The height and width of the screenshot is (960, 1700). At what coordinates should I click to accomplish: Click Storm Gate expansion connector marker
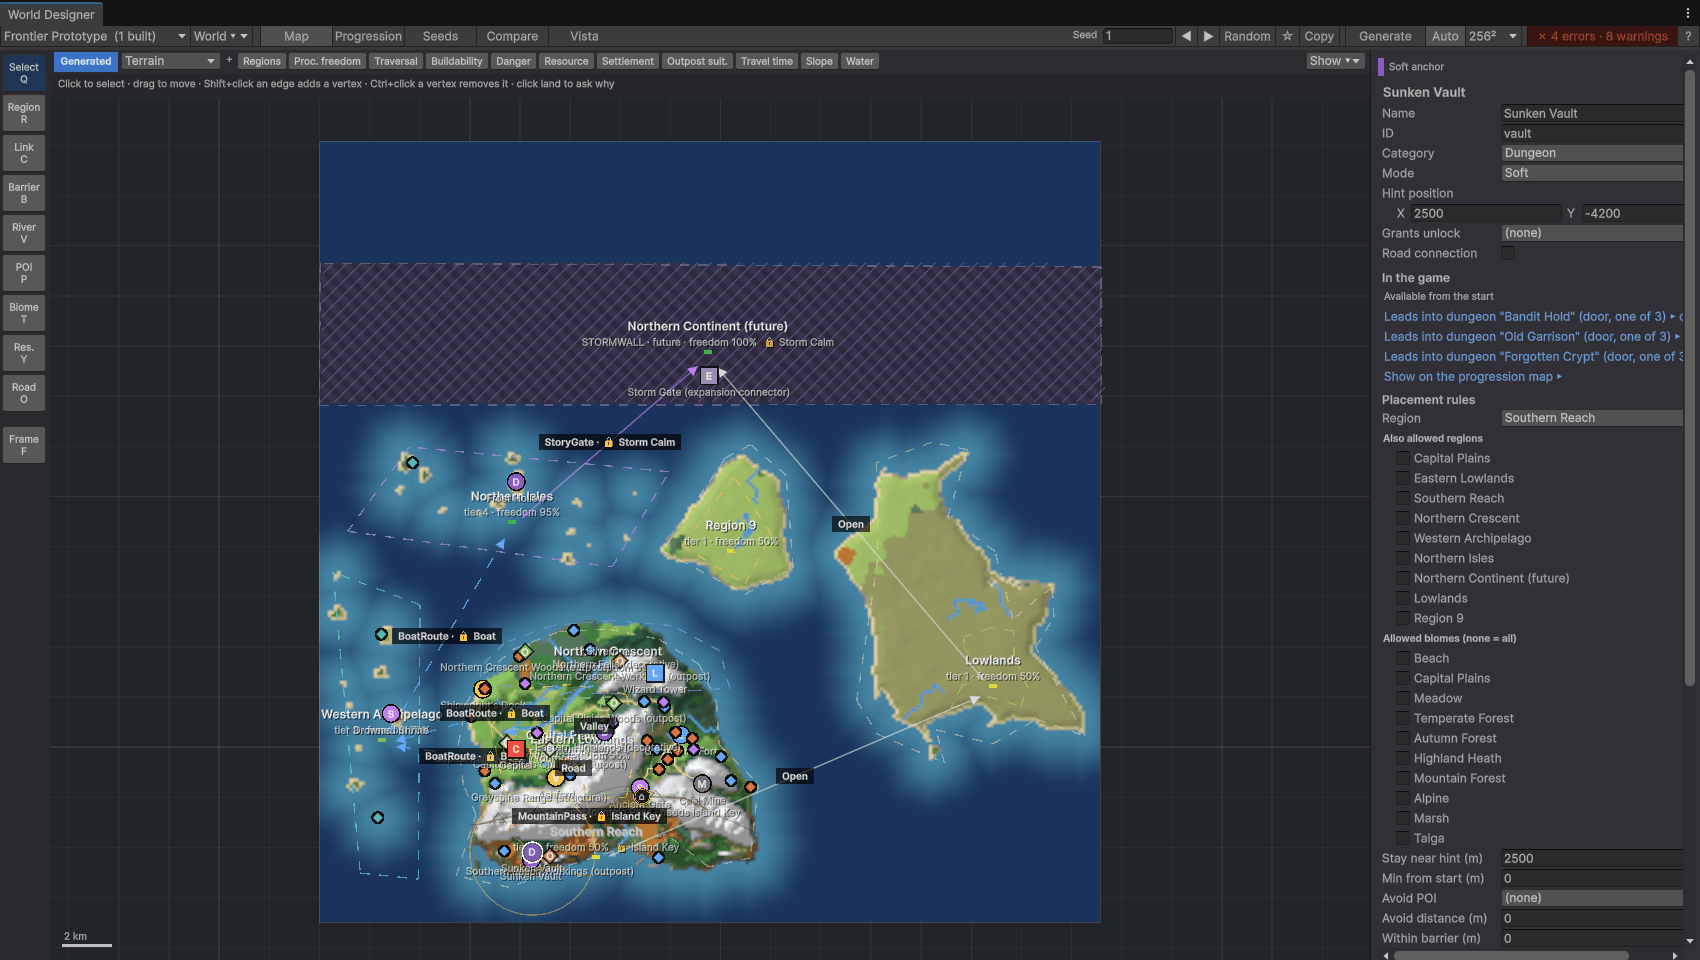(x=709, y=376)
